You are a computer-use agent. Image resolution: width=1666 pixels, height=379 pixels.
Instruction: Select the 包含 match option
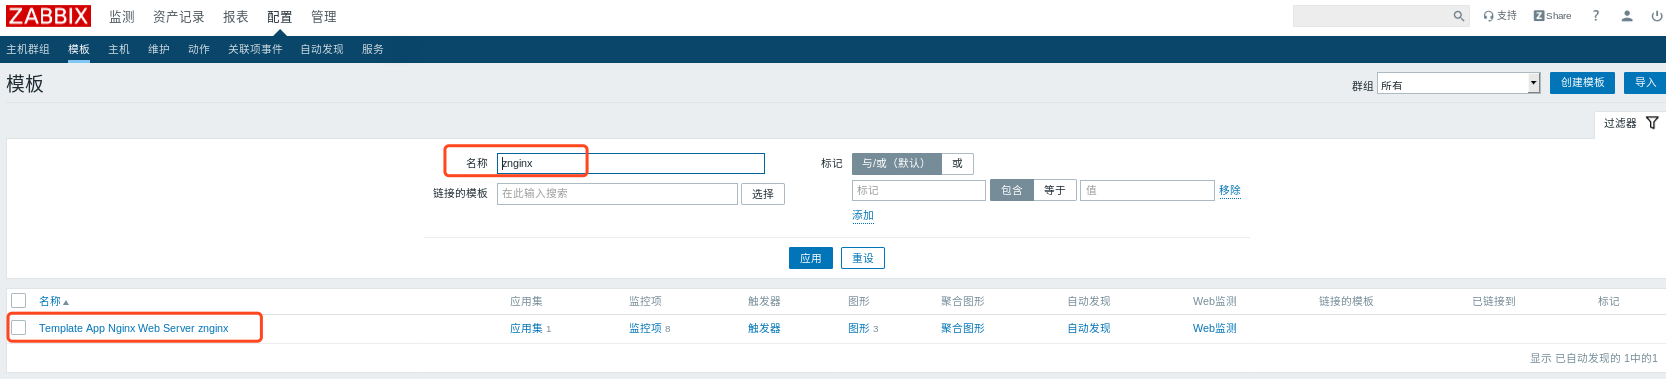pos(1012,190)
